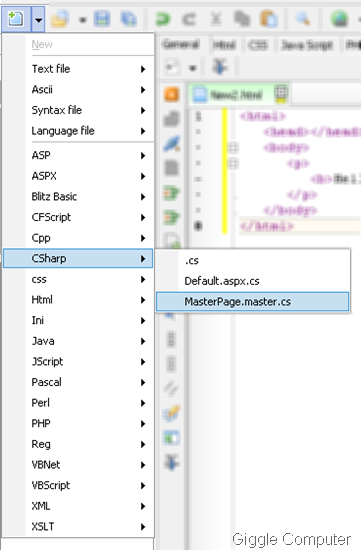Image resolution: width=361 pixels, height=550 pixels.
Task: Click the pencil edit icon in side toolbar
Action: click(x=172, y=413)
